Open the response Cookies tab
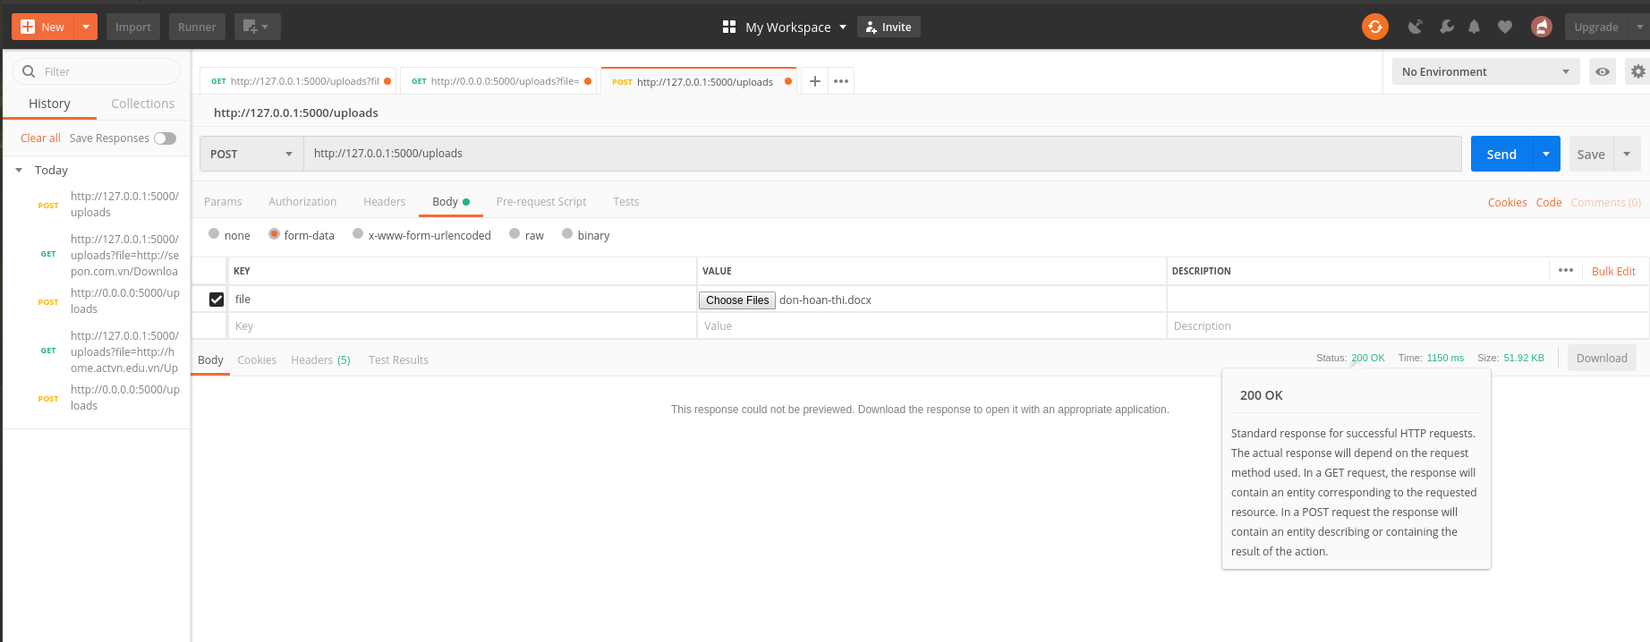1650x642 pixels. (257, 360)
